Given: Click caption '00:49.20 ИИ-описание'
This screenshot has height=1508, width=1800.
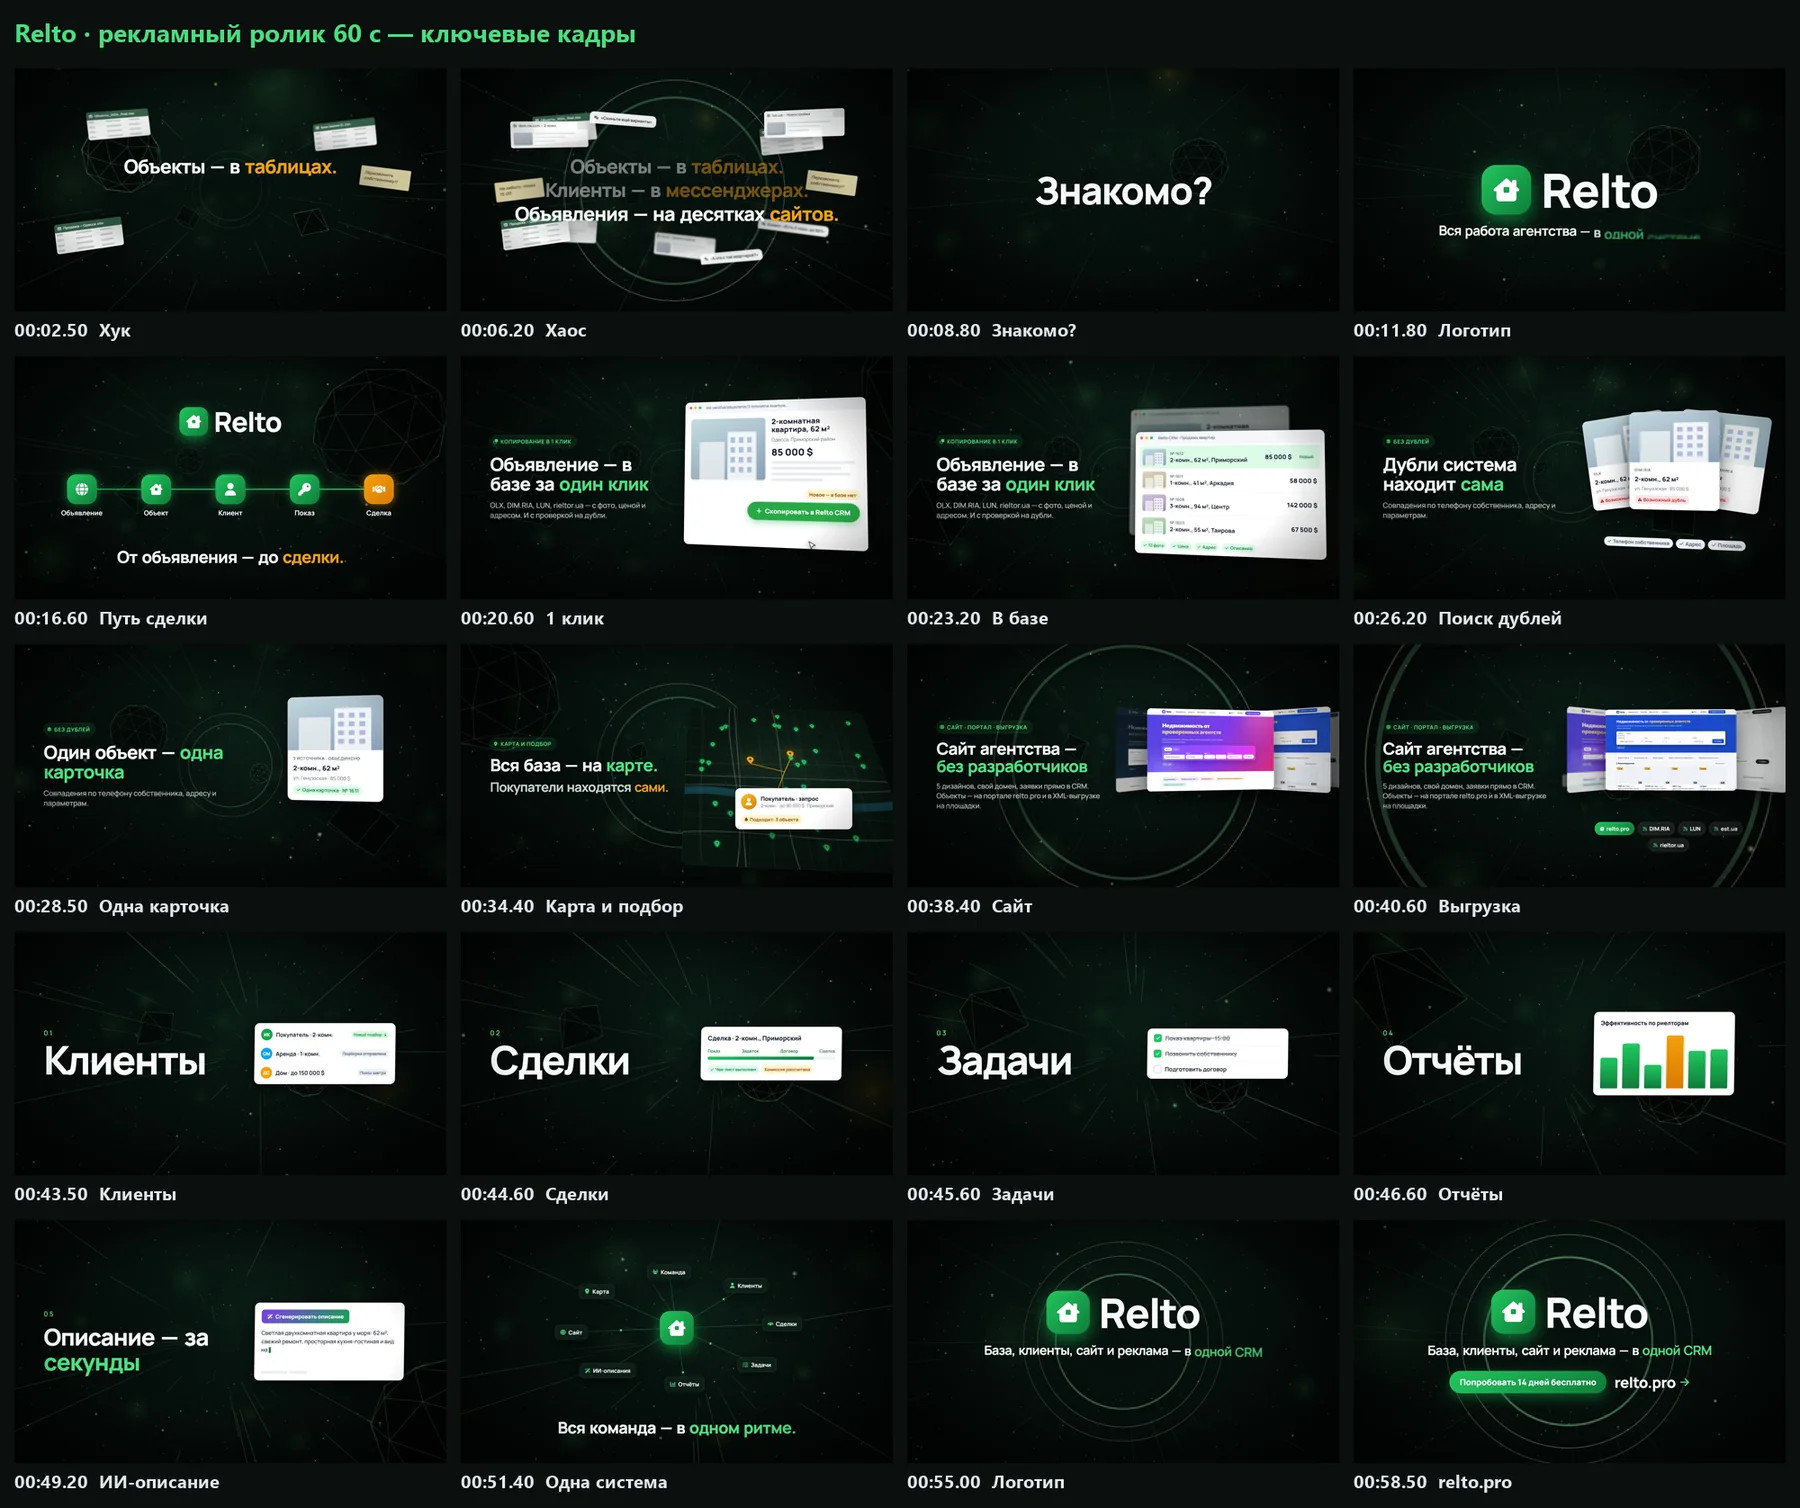Looking at the screenshot, I should 117,1482.
